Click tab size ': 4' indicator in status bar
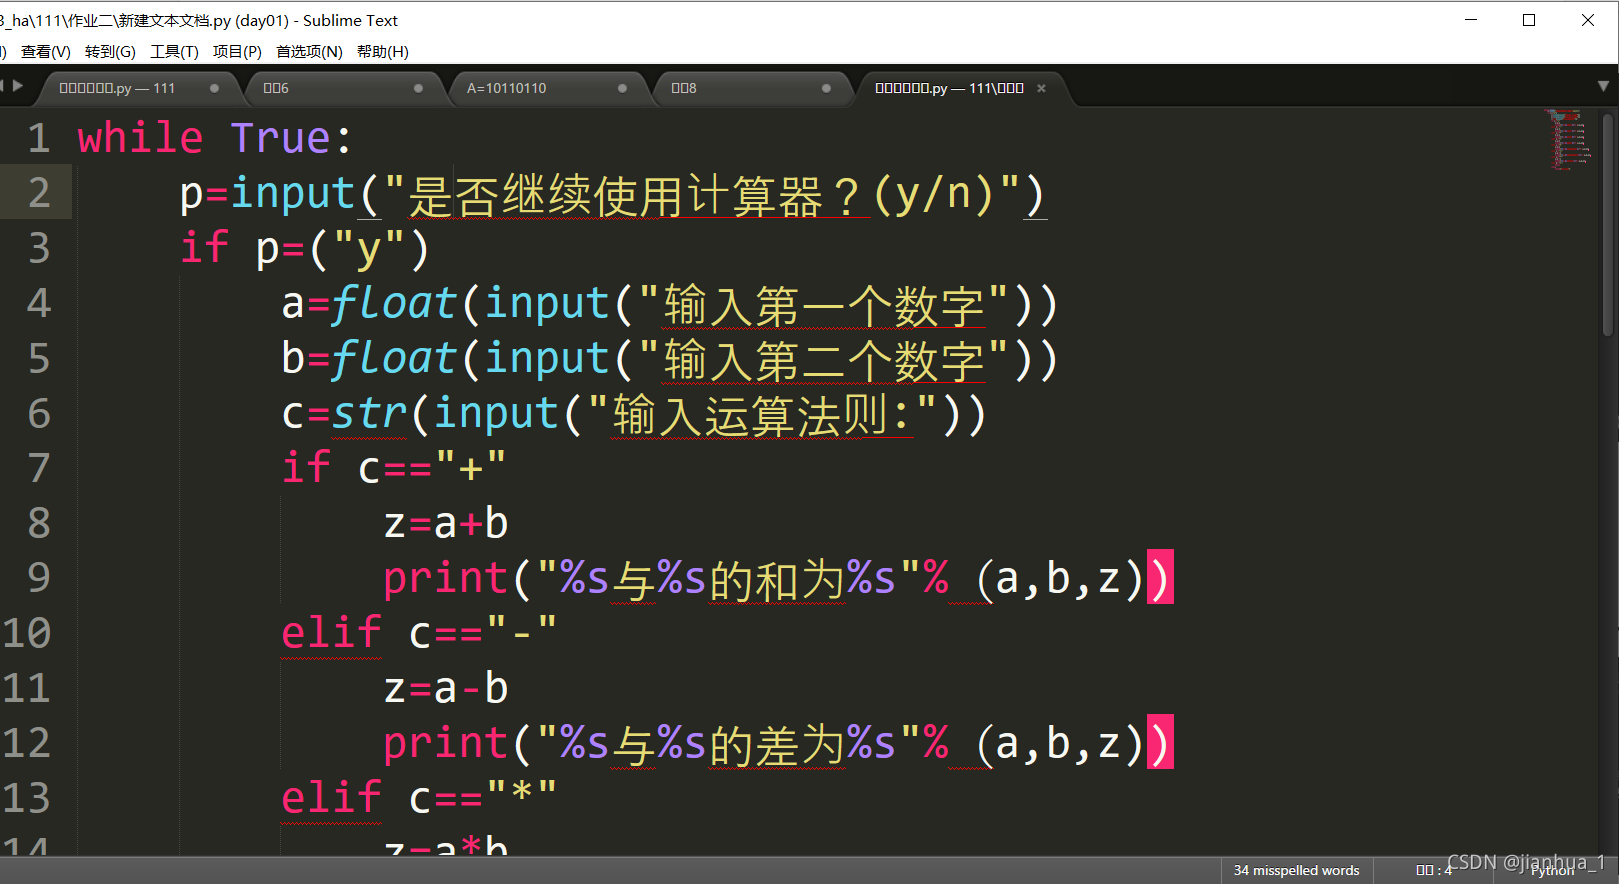The image size is (1619, 884). coord(1433,870)
